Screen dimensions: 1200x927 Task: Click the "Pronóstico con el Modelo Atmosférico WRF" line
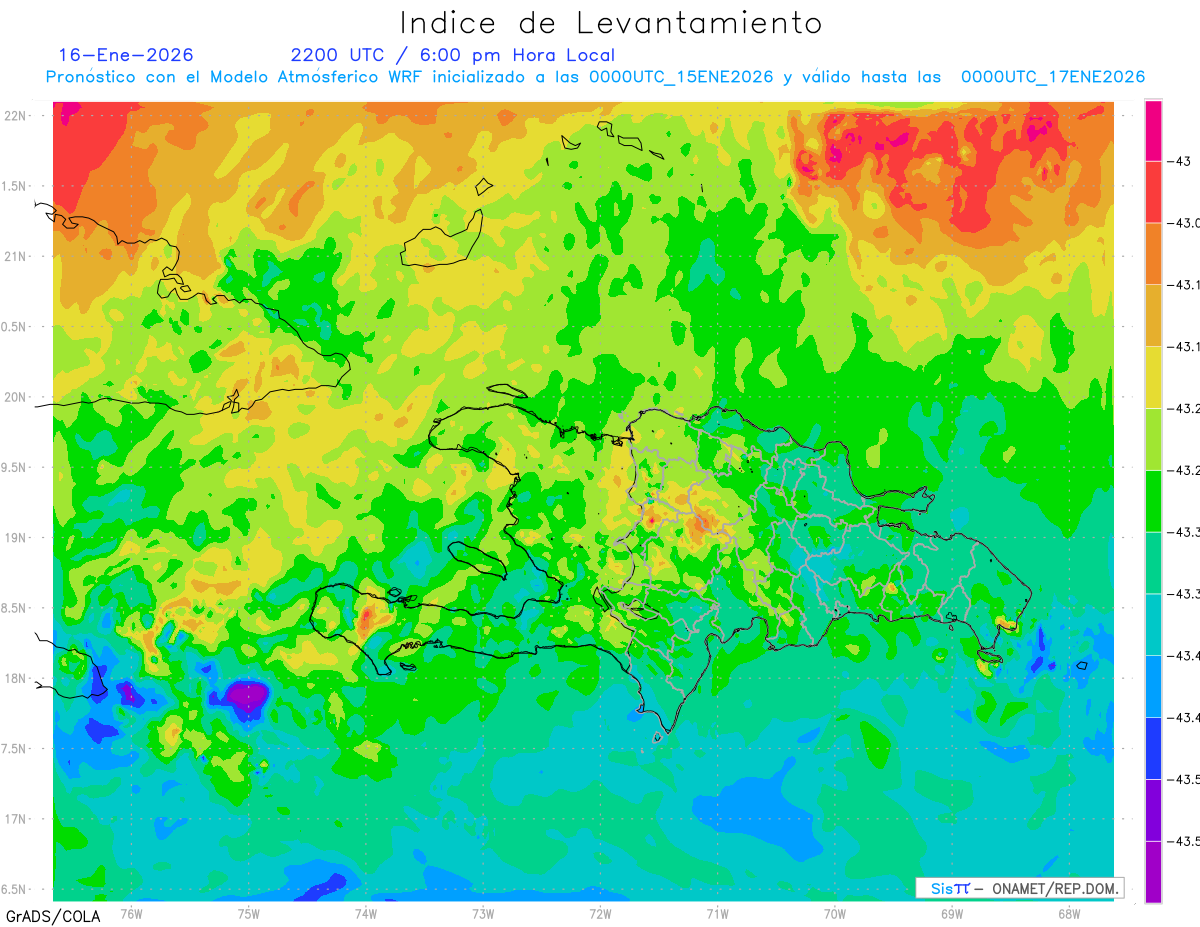[x=595, y=77]
